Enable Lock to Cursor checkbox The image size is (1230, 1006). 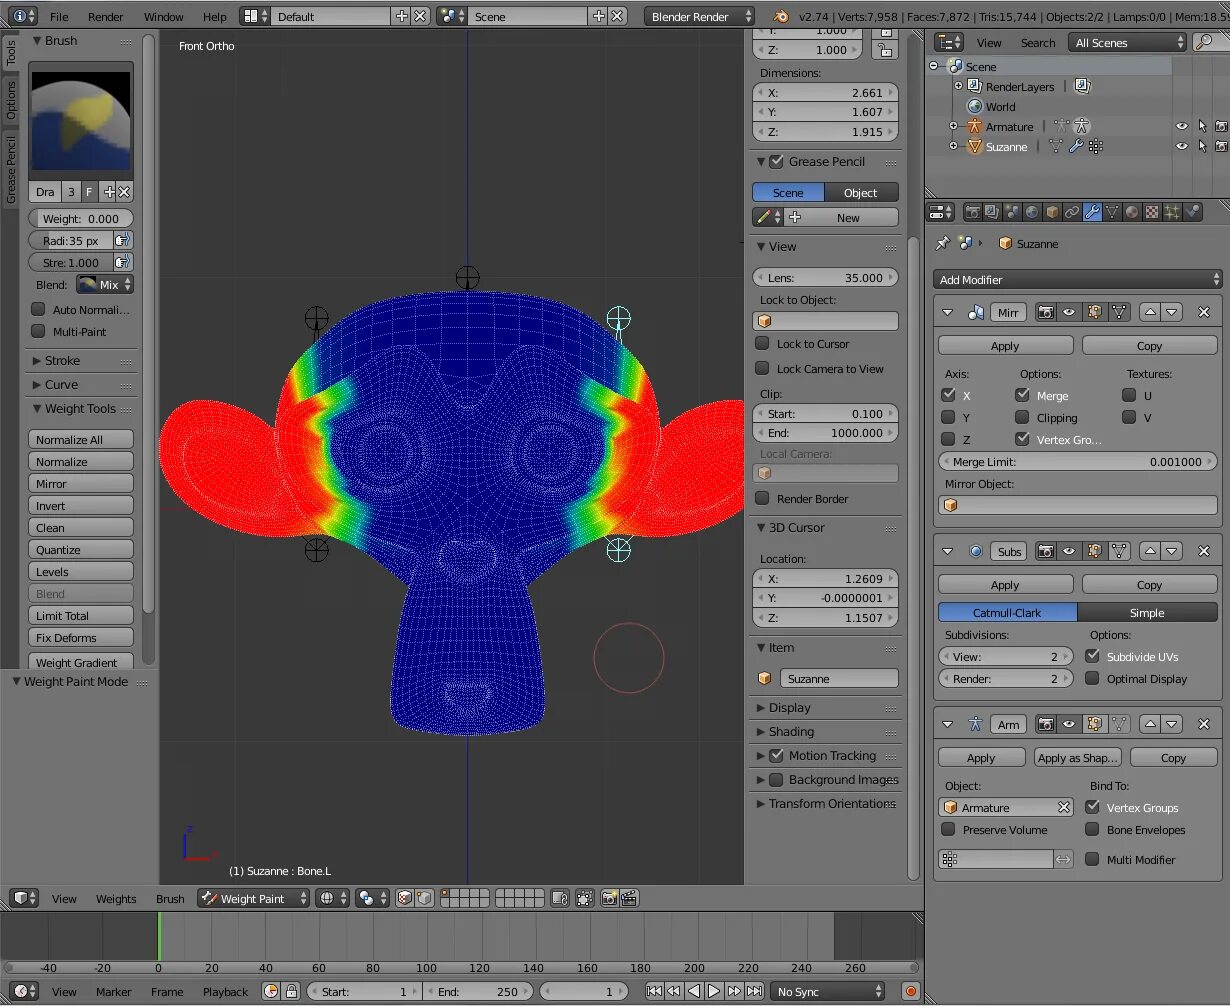pos(762,343)
